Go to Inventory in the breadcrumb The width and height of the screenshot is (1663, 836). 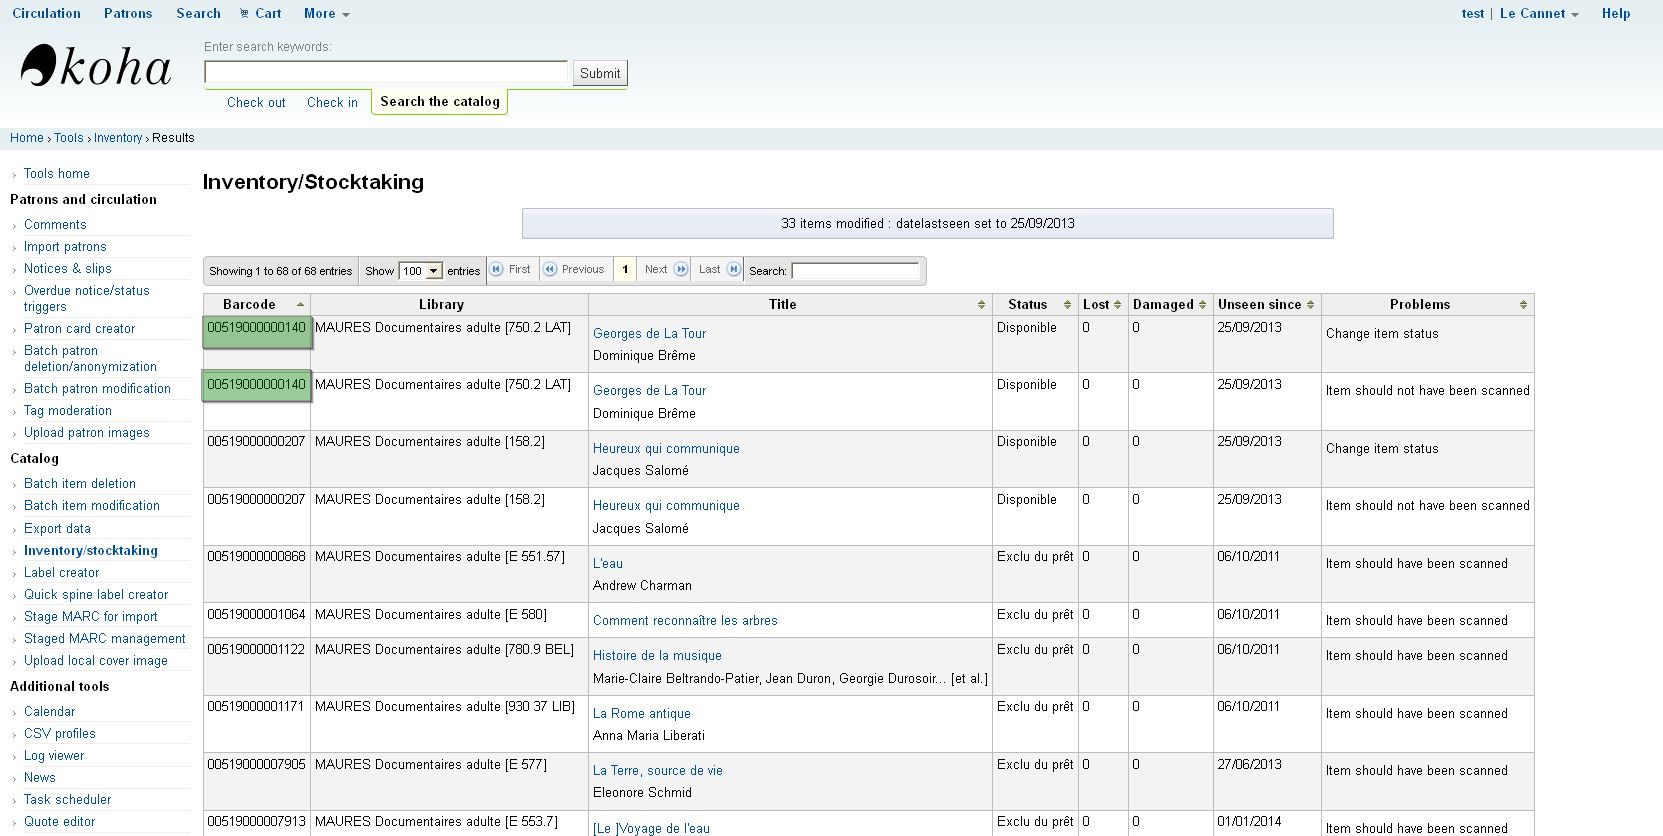(x=118, y=138)
